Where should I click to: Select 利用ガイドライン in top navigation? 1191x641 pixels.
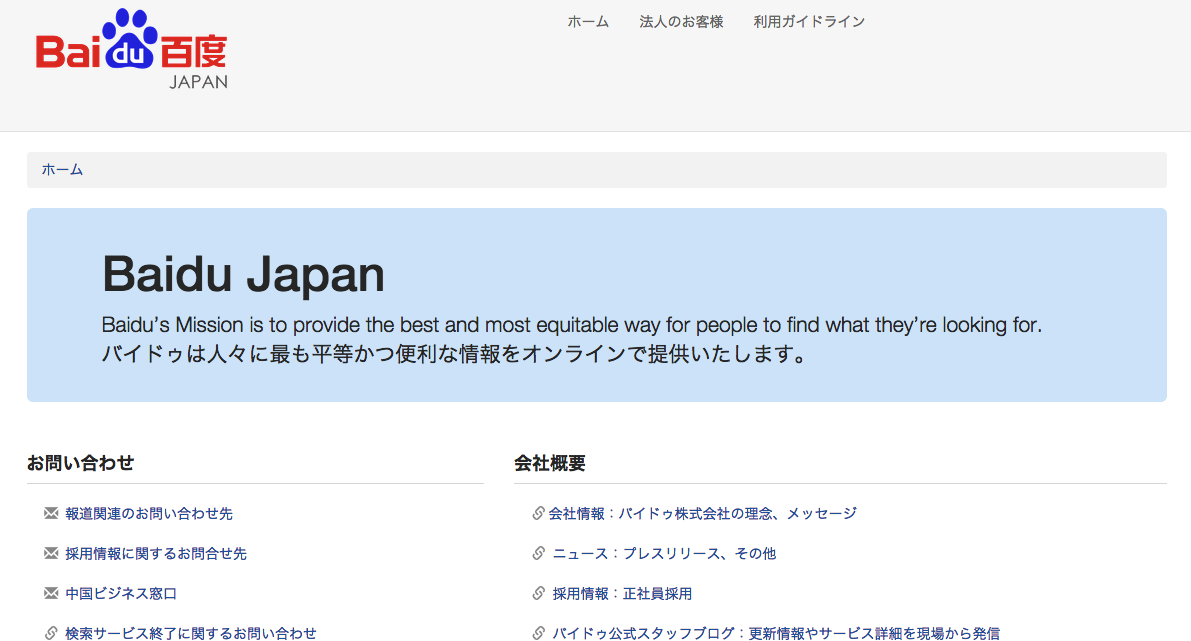pos(809,21)
